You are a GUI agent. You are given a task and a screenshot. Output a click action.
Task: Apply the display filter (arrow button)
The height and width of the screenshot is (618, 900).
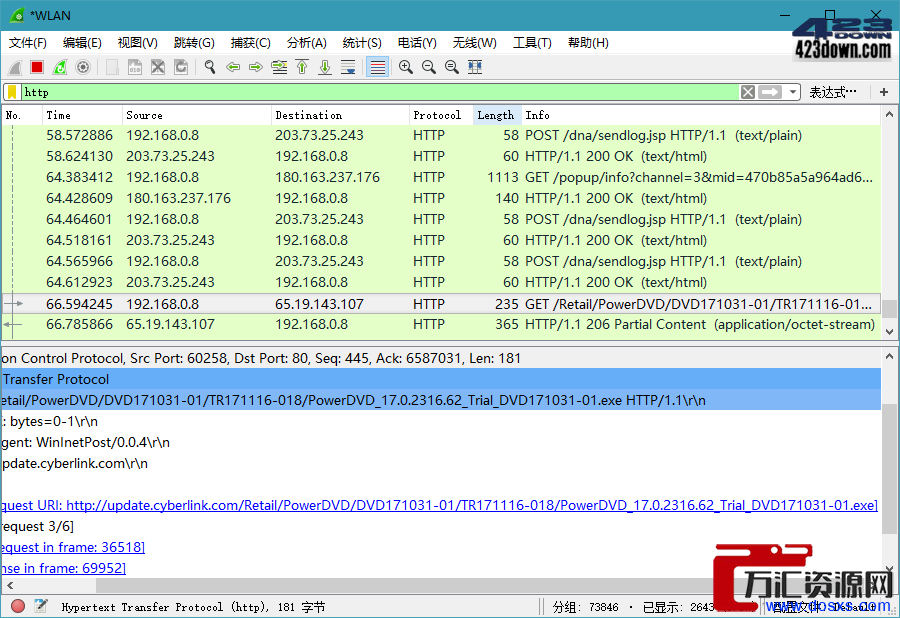[x=770, y=92]
